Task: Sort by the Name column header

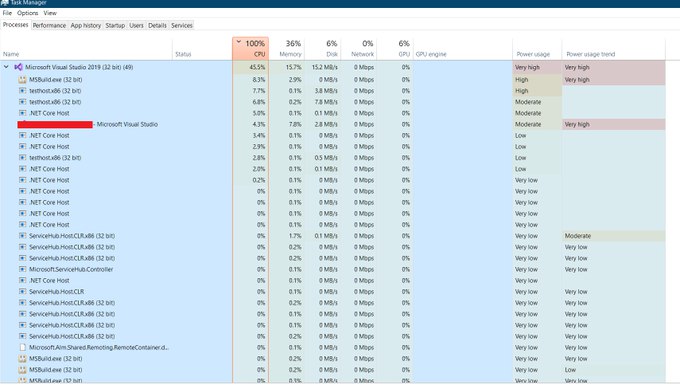Action: pyautogui.click(x=86, y=49)
